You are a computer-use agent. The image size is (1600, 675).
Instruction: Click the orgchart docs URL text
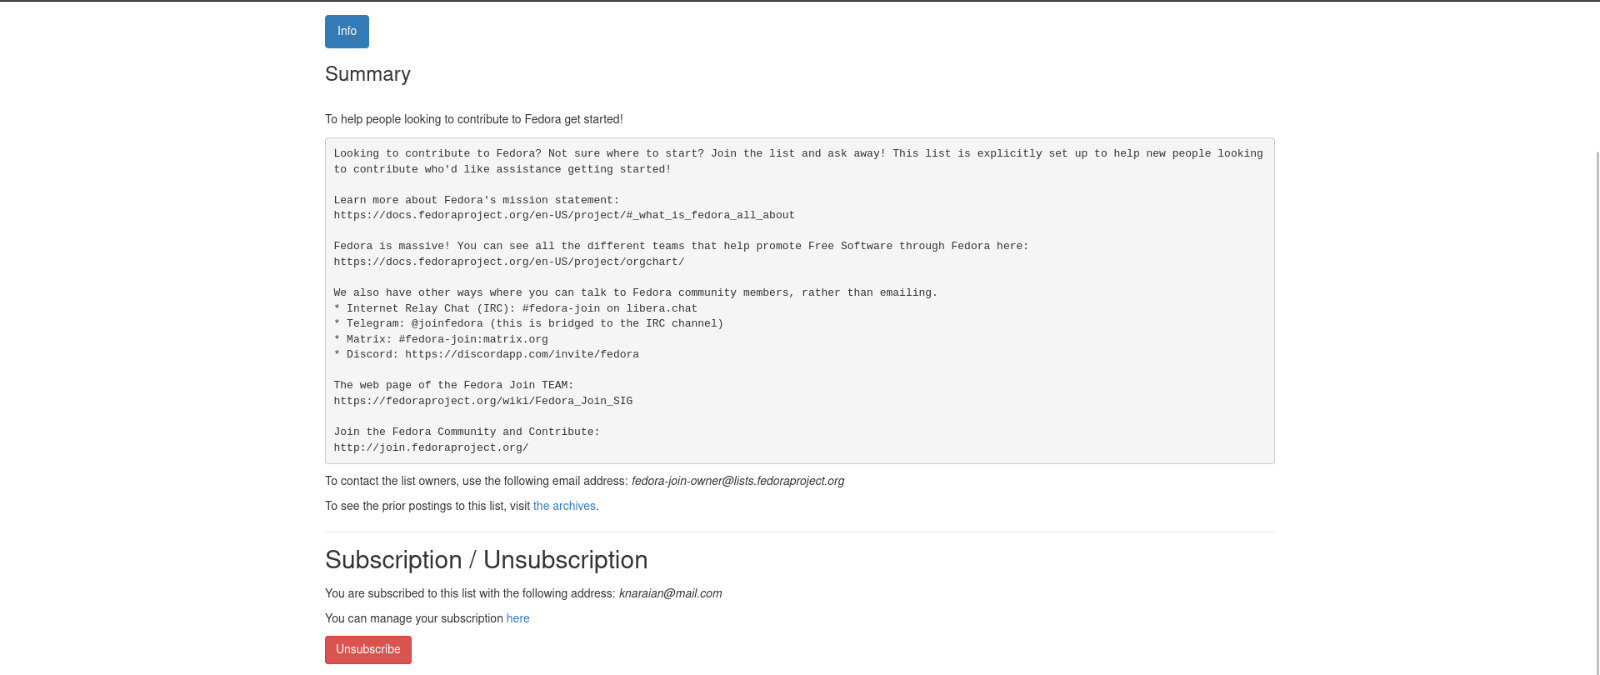509,262
